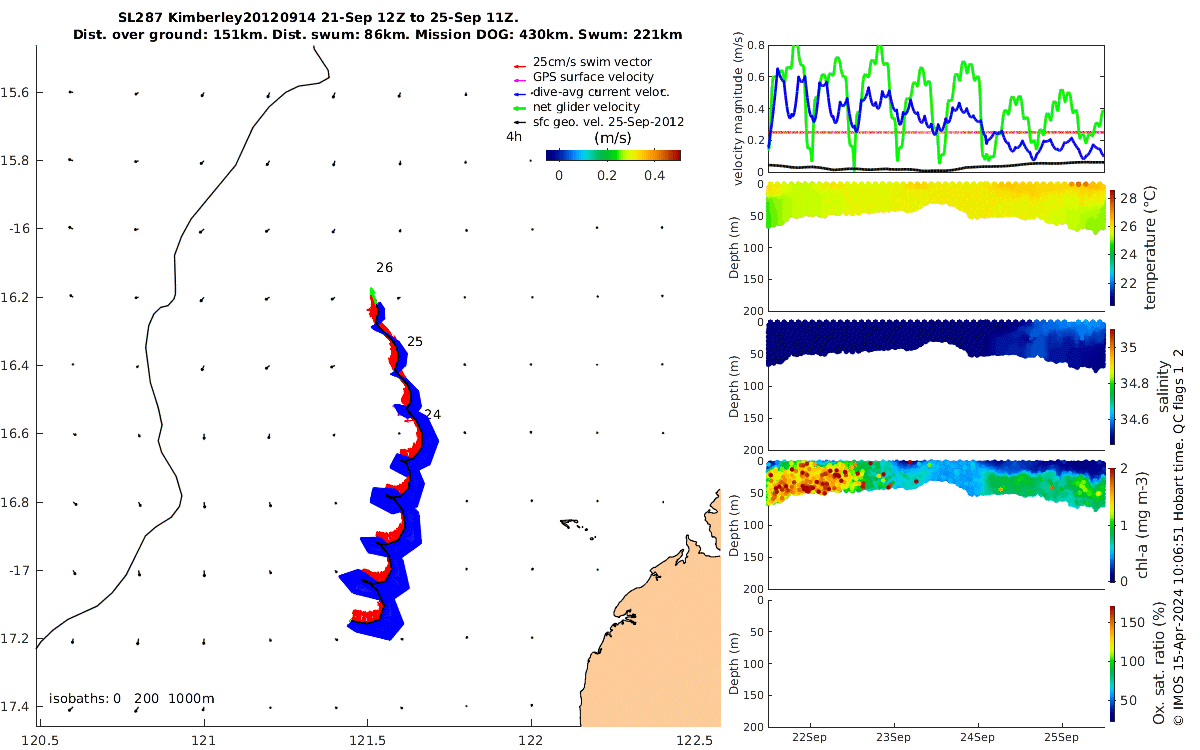Click the "24Sep" time-axis tick label
The image size is (1200, 750).
pyautogui.click(x=978, y=738)
